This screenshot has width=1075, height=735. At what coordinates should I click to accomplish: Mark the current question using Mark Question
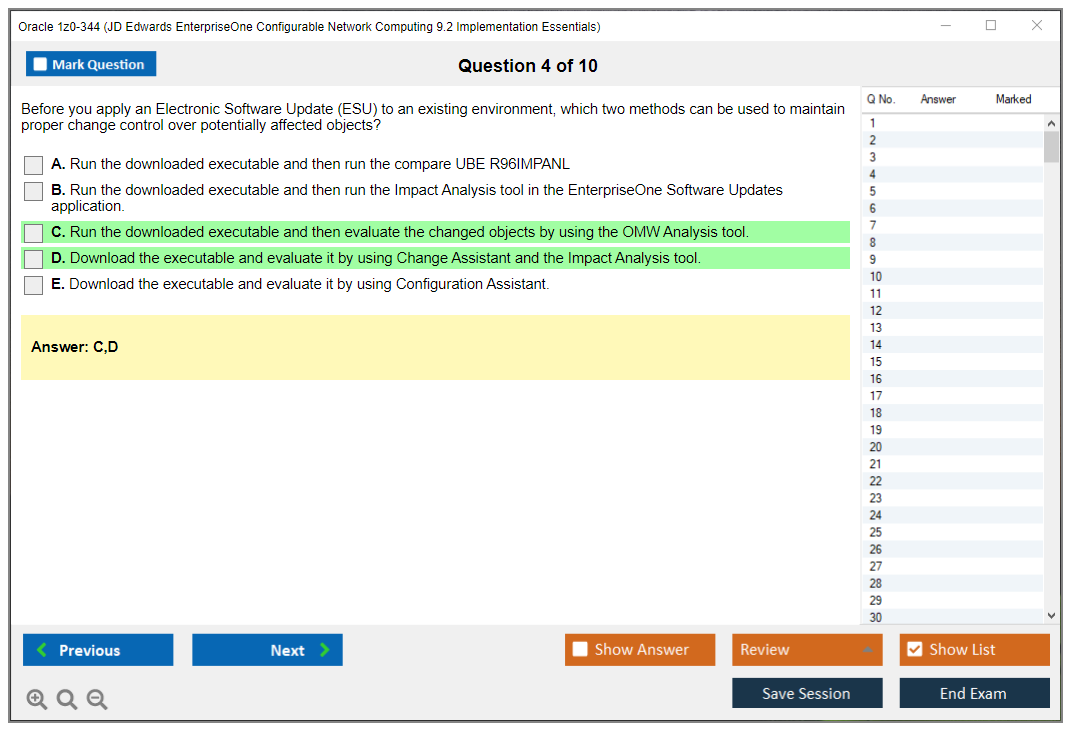[90, 63]
